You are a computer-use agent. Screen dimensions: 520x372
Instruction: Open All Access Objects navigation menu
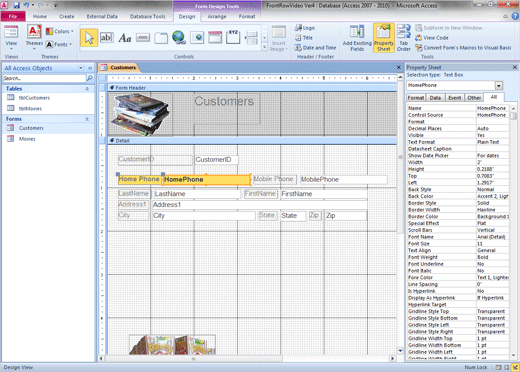81,68
